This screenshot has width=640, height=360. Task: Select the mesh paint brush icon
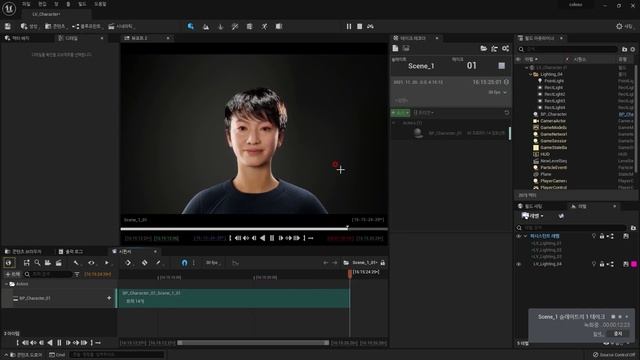pyautogui.click(x=235, y=27)
